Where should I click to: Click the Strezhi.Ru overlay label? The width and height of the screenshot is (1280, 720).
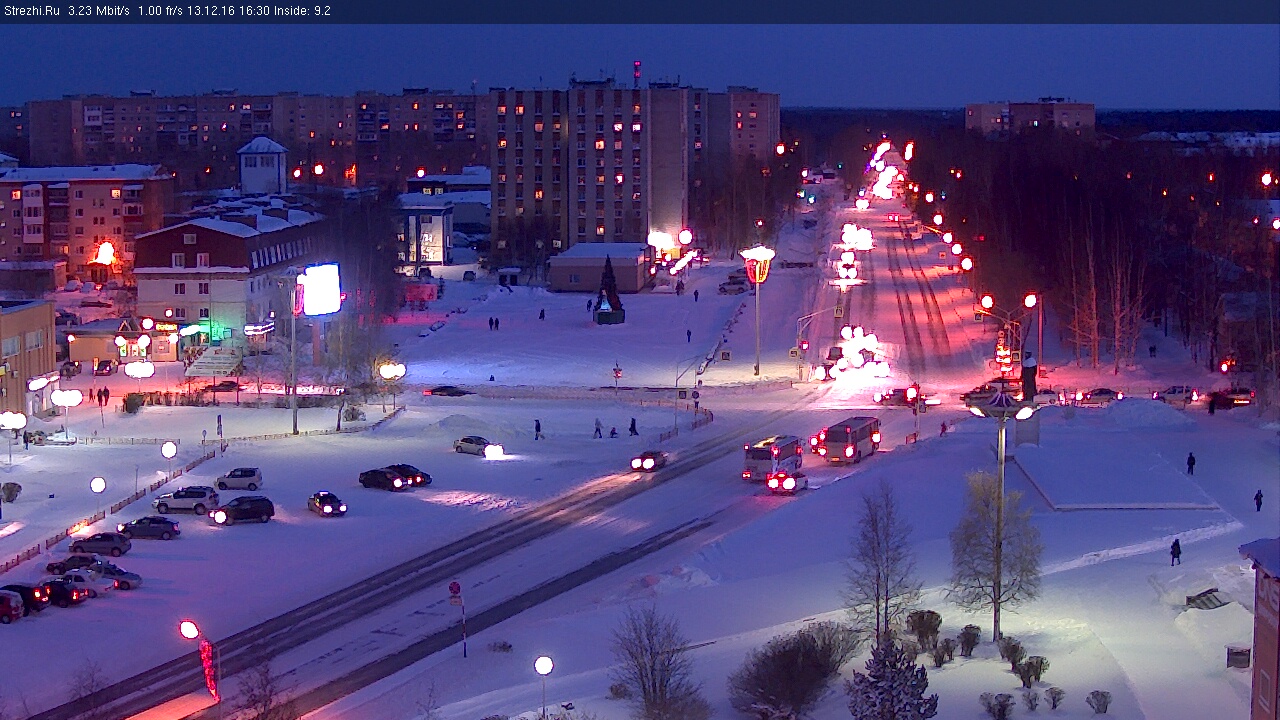pos(31,11)
